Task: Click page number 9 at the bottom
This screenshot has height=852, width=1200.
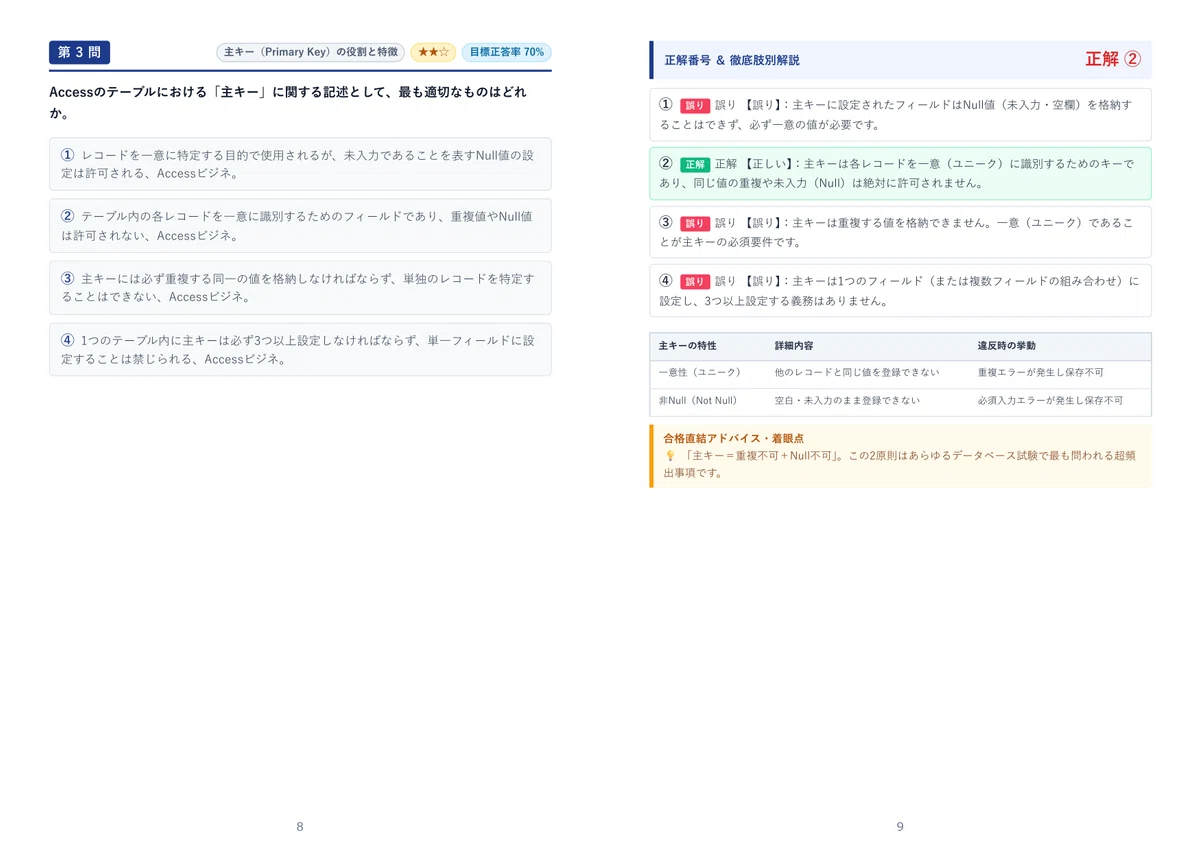Action: [900, 826]
